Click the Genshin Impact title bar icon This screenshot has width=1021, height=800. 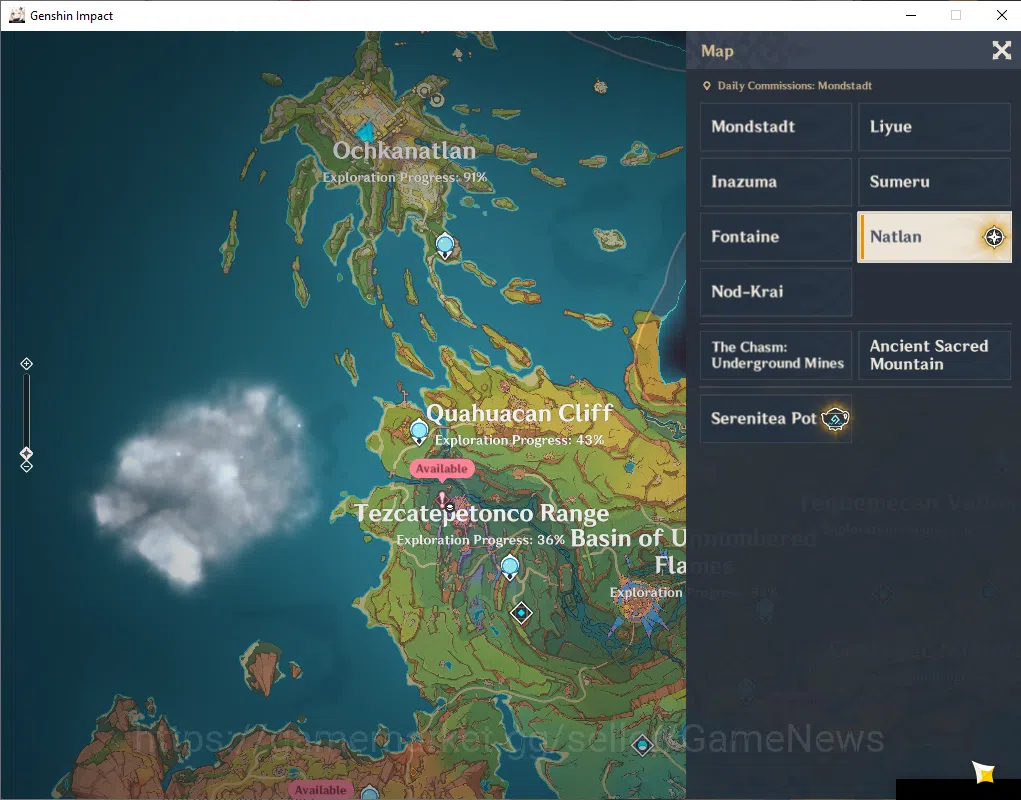point(17,15)
